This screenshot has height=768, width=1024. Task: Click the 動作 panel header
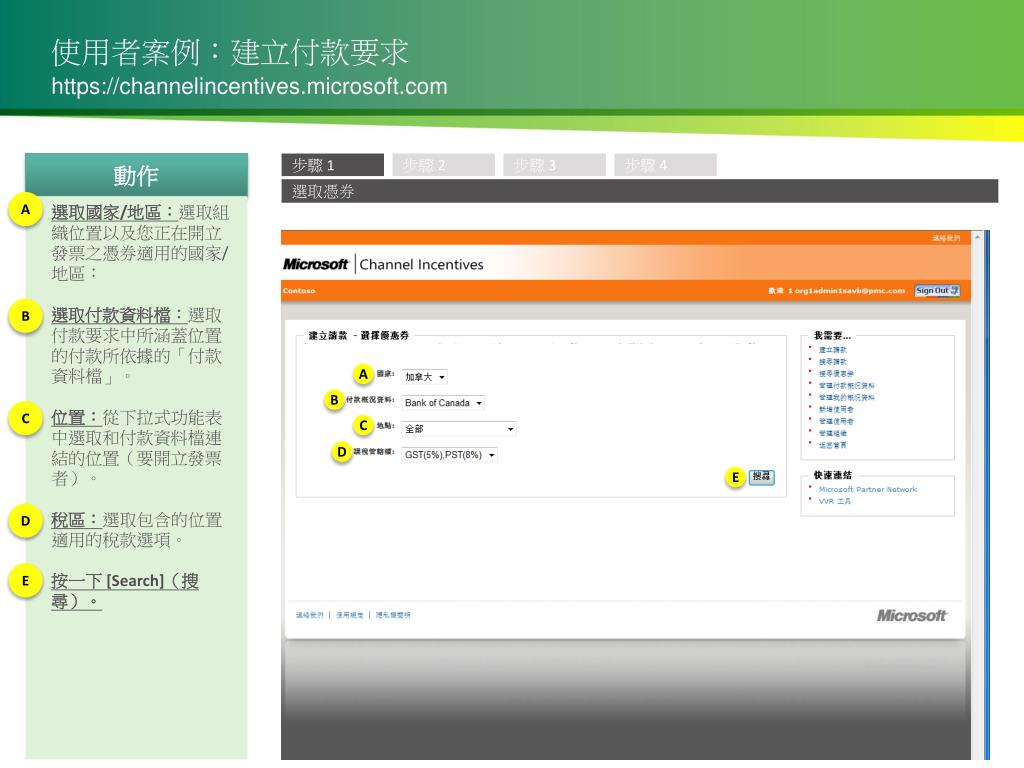(x=136, y=175)
